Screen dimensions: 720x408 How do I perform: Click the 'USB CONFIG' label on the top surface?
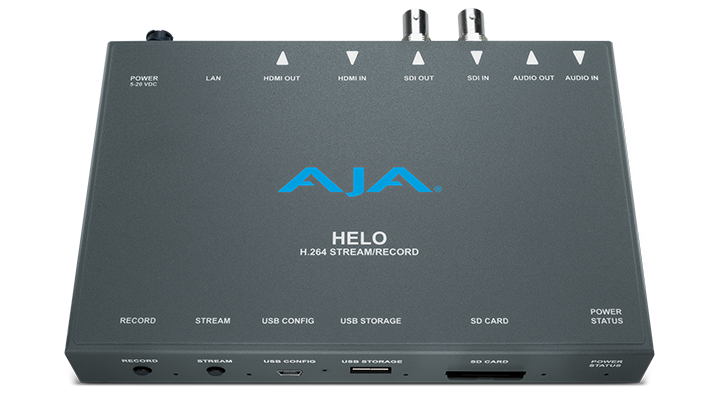click(x=288, y=321)
